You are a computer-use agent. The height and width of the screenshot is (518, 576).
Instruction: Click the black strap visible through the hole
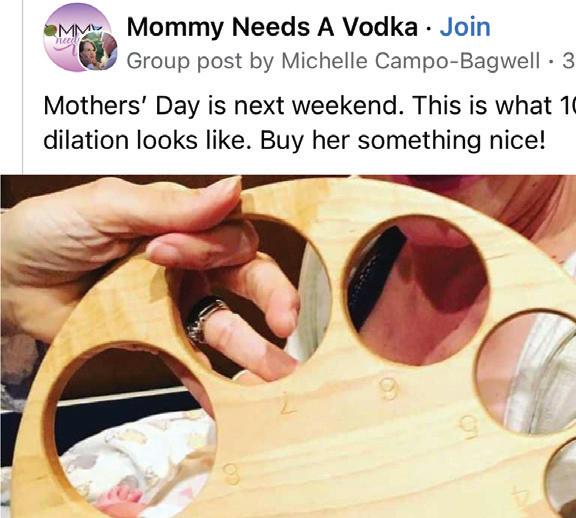coord(375,277)
